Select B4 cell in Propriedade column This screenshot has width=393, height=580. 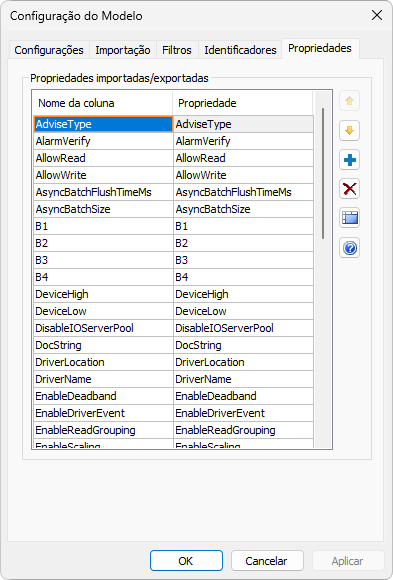[243, 277]
